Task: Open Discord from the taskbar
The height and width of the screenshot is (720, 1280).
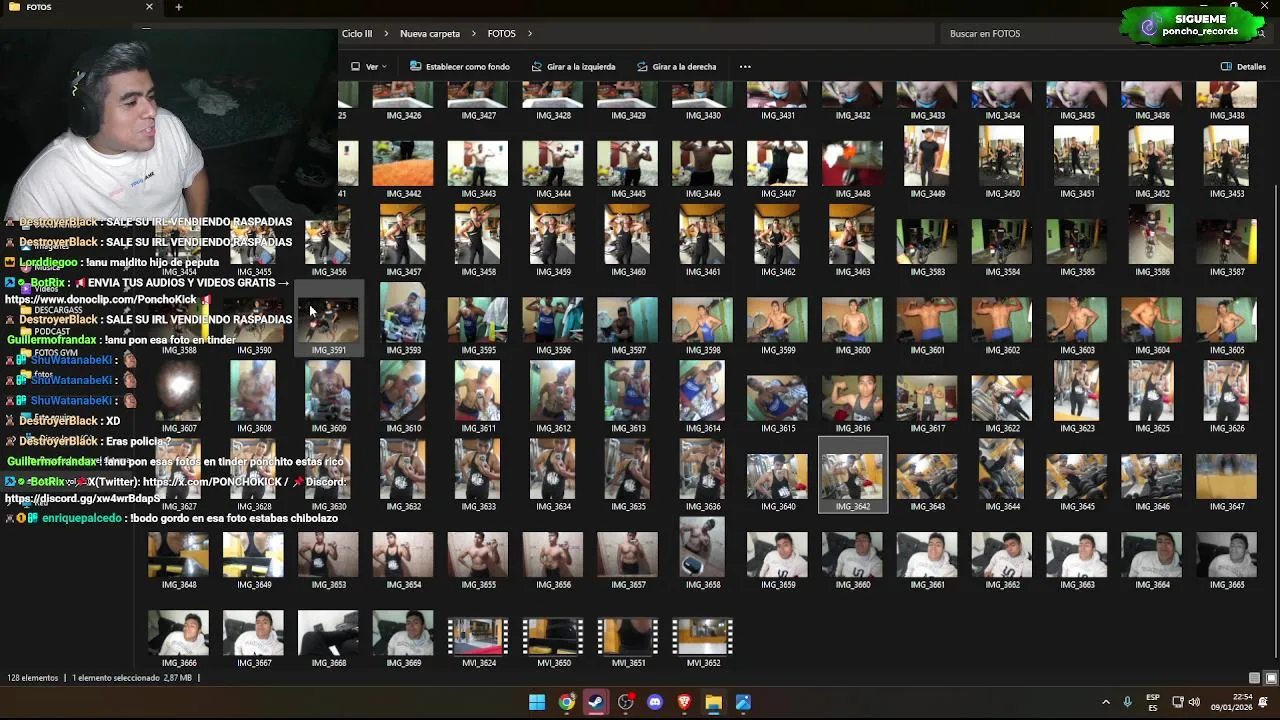Action: [x=655, y=702]
